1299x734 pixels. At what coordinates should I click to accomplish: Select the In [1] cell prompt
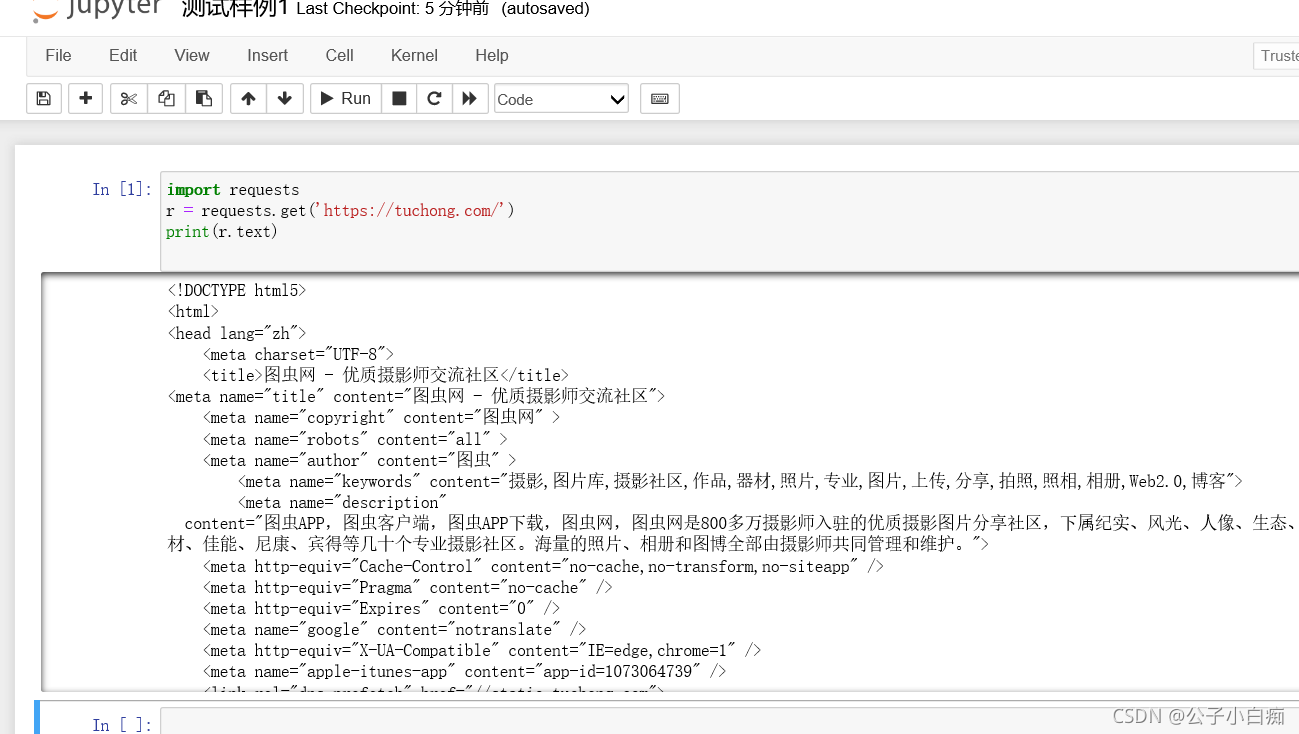click(122, 189)
